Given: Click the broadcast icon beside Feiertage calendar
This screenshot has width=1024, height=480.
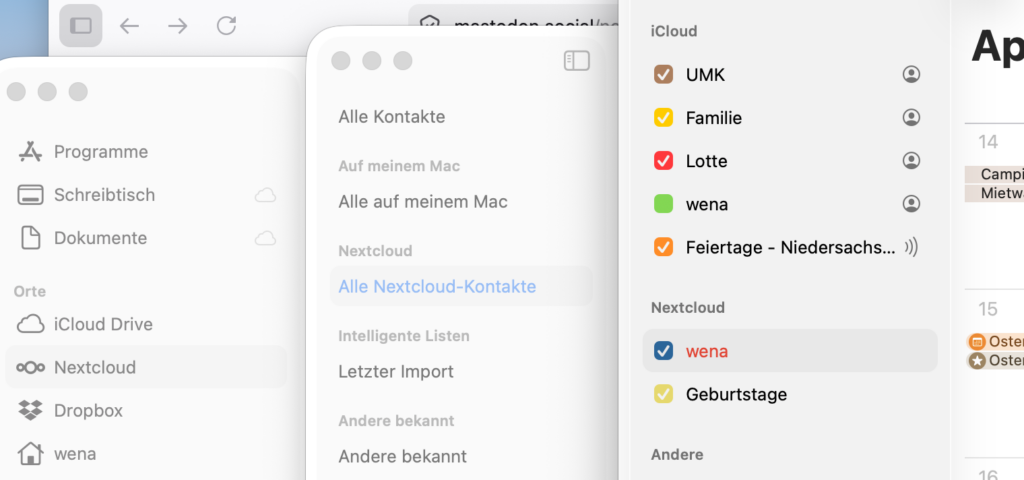Looking at the screenshot, I should coord(910,247).
